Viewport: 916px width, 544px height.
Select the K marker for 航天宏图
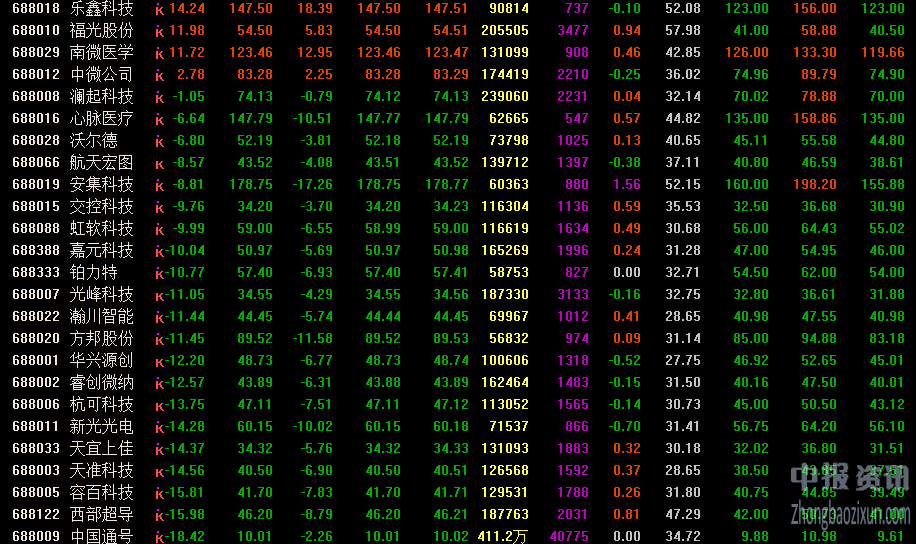(x=159, y=163)
